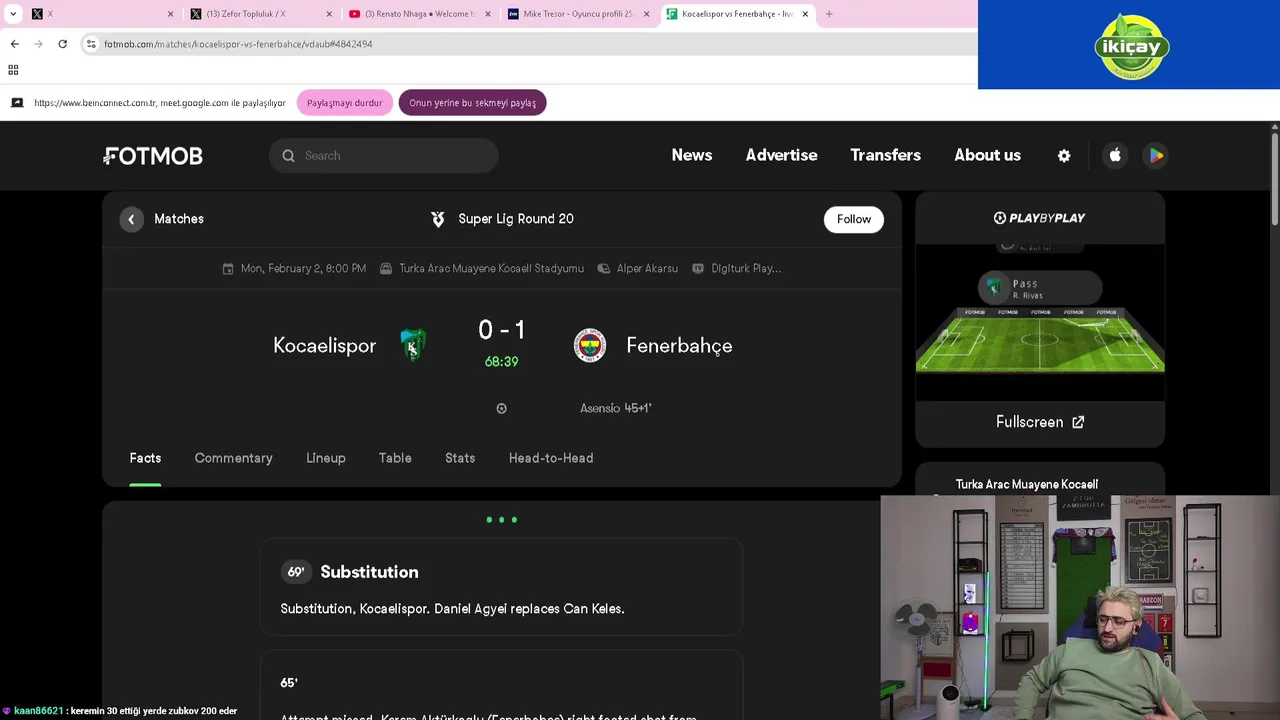The image size is (1280, 720).
Task: Click the Play by Play pitch animation
Action: point(1040,322)
